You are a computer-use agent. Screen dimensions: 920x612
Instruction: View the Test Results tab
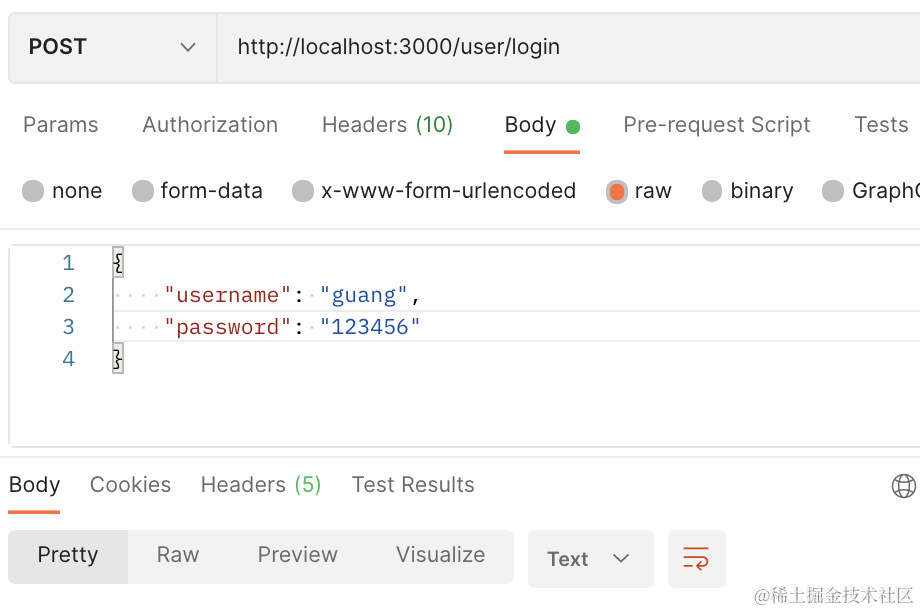point(413,485)
